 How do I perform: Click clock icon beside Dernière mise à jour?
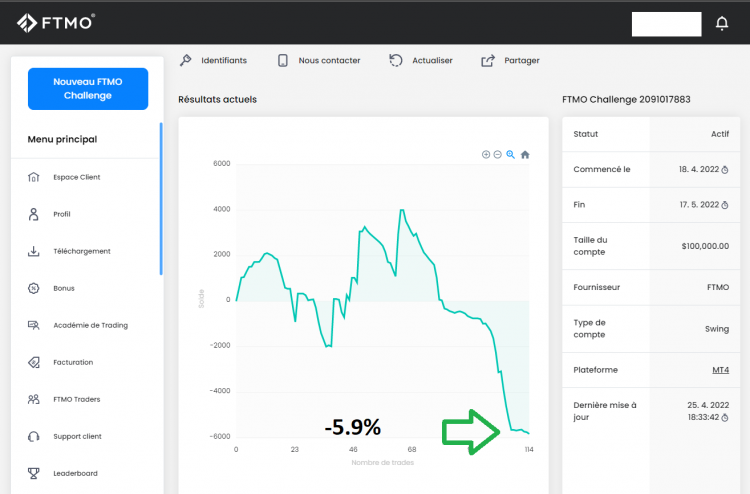click(x=725, y=417)
